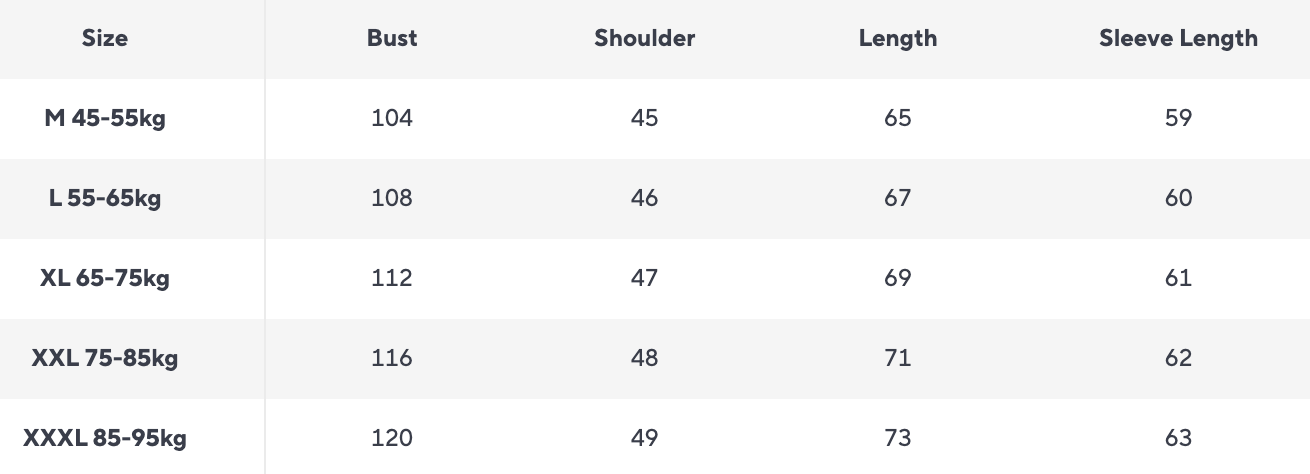Click bust value 120 for size XXXL
Viewport: 1310px width, 474px height.
(392, 438)
